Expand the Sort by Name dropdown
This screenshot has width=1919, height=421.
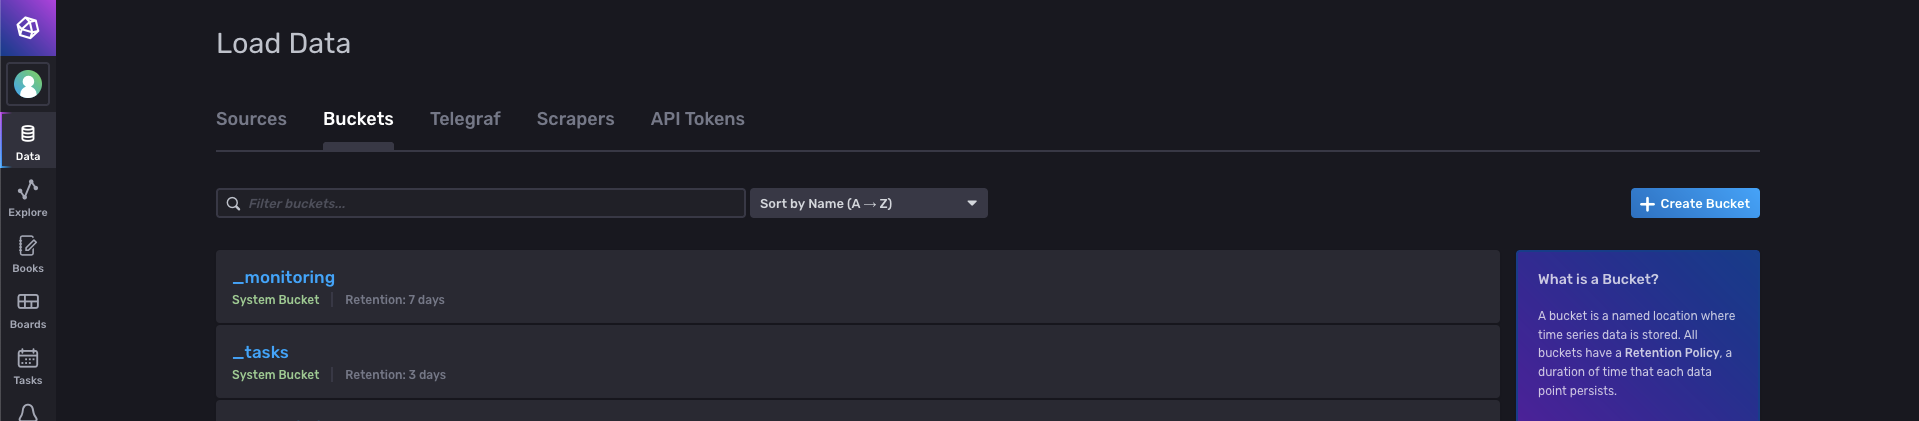[x=867, y=204]
